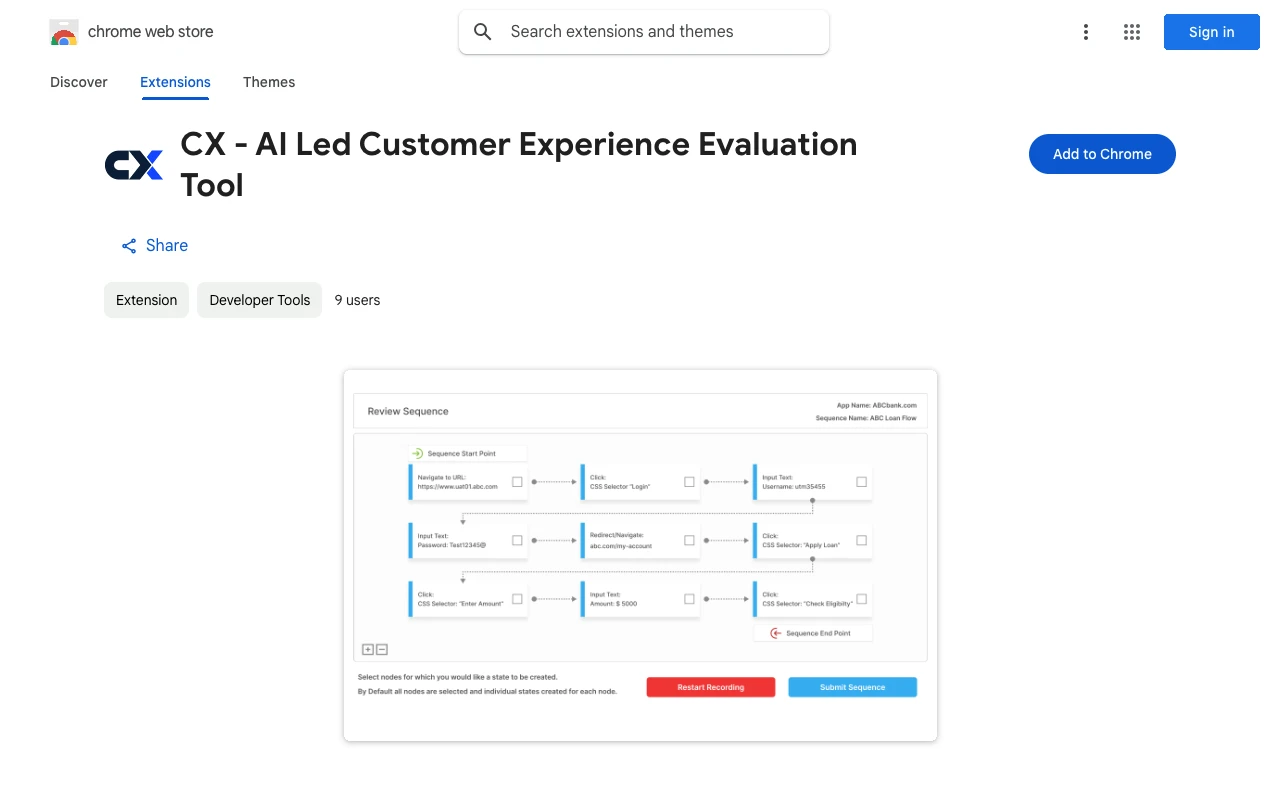
Task: Click the zoom-in plus icon in the preview
Action: 368,649
